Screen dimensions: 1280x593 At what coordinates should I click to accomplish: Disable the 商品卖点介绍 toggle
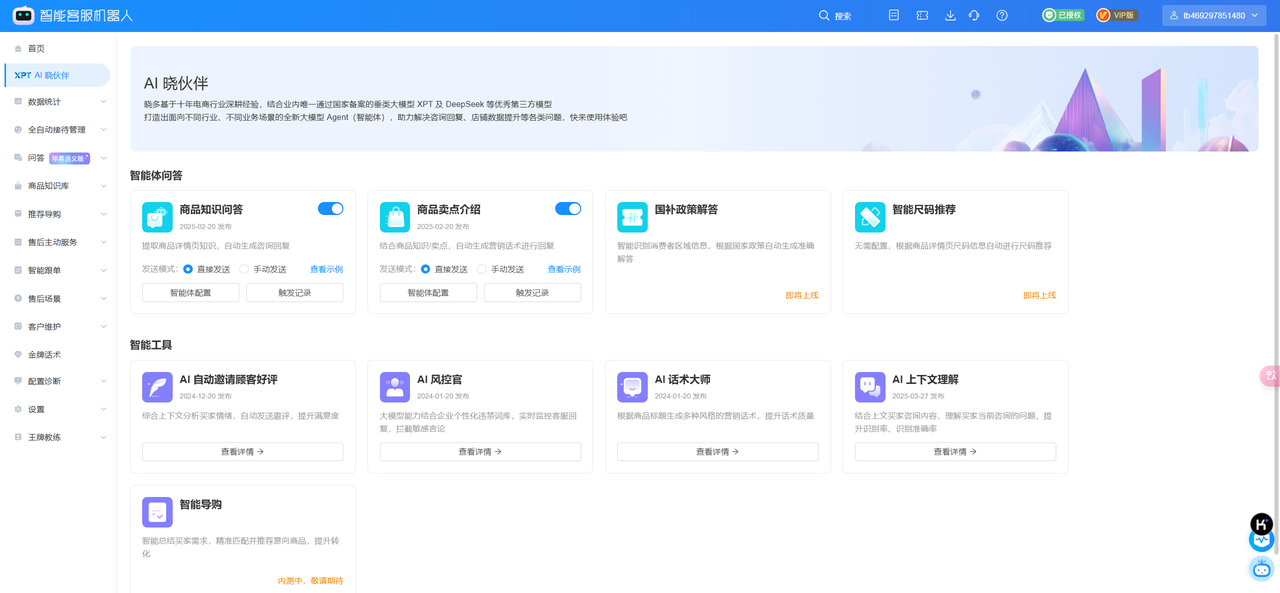567,208
